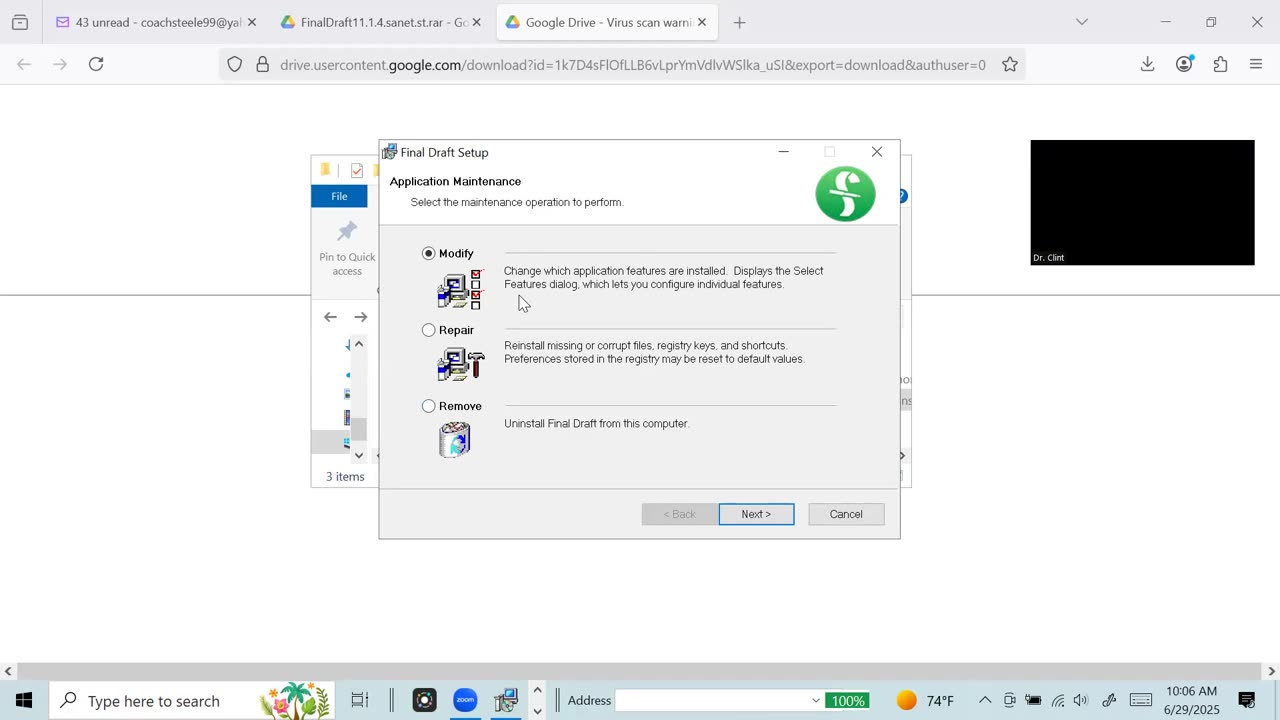Switch to the '43 unread' mail tab
Viewport: 1280px width, 720px height.
click(149, 22)
